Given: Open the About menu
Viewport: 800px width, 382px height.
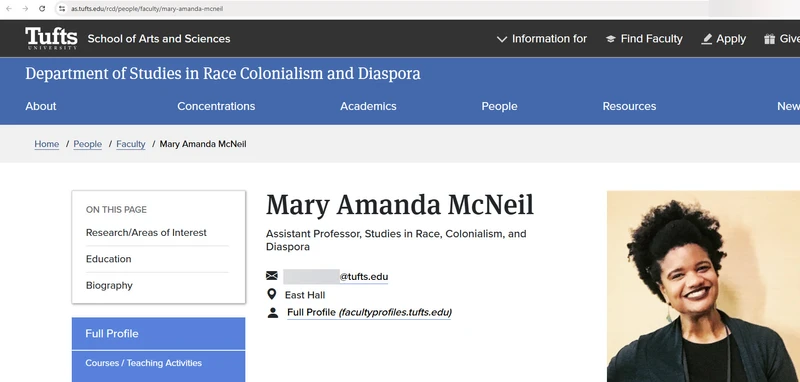Looking at the screenshot, I should tap(41, 106).
